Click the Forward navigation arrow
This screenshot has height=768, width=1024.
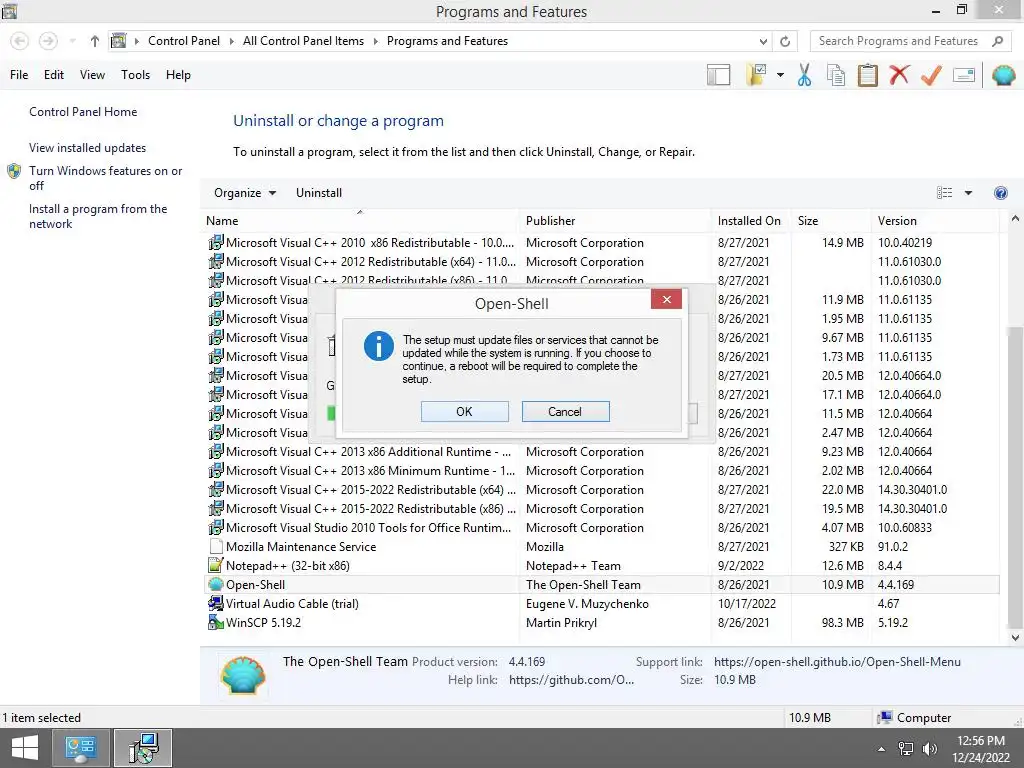tap(48, 41)
